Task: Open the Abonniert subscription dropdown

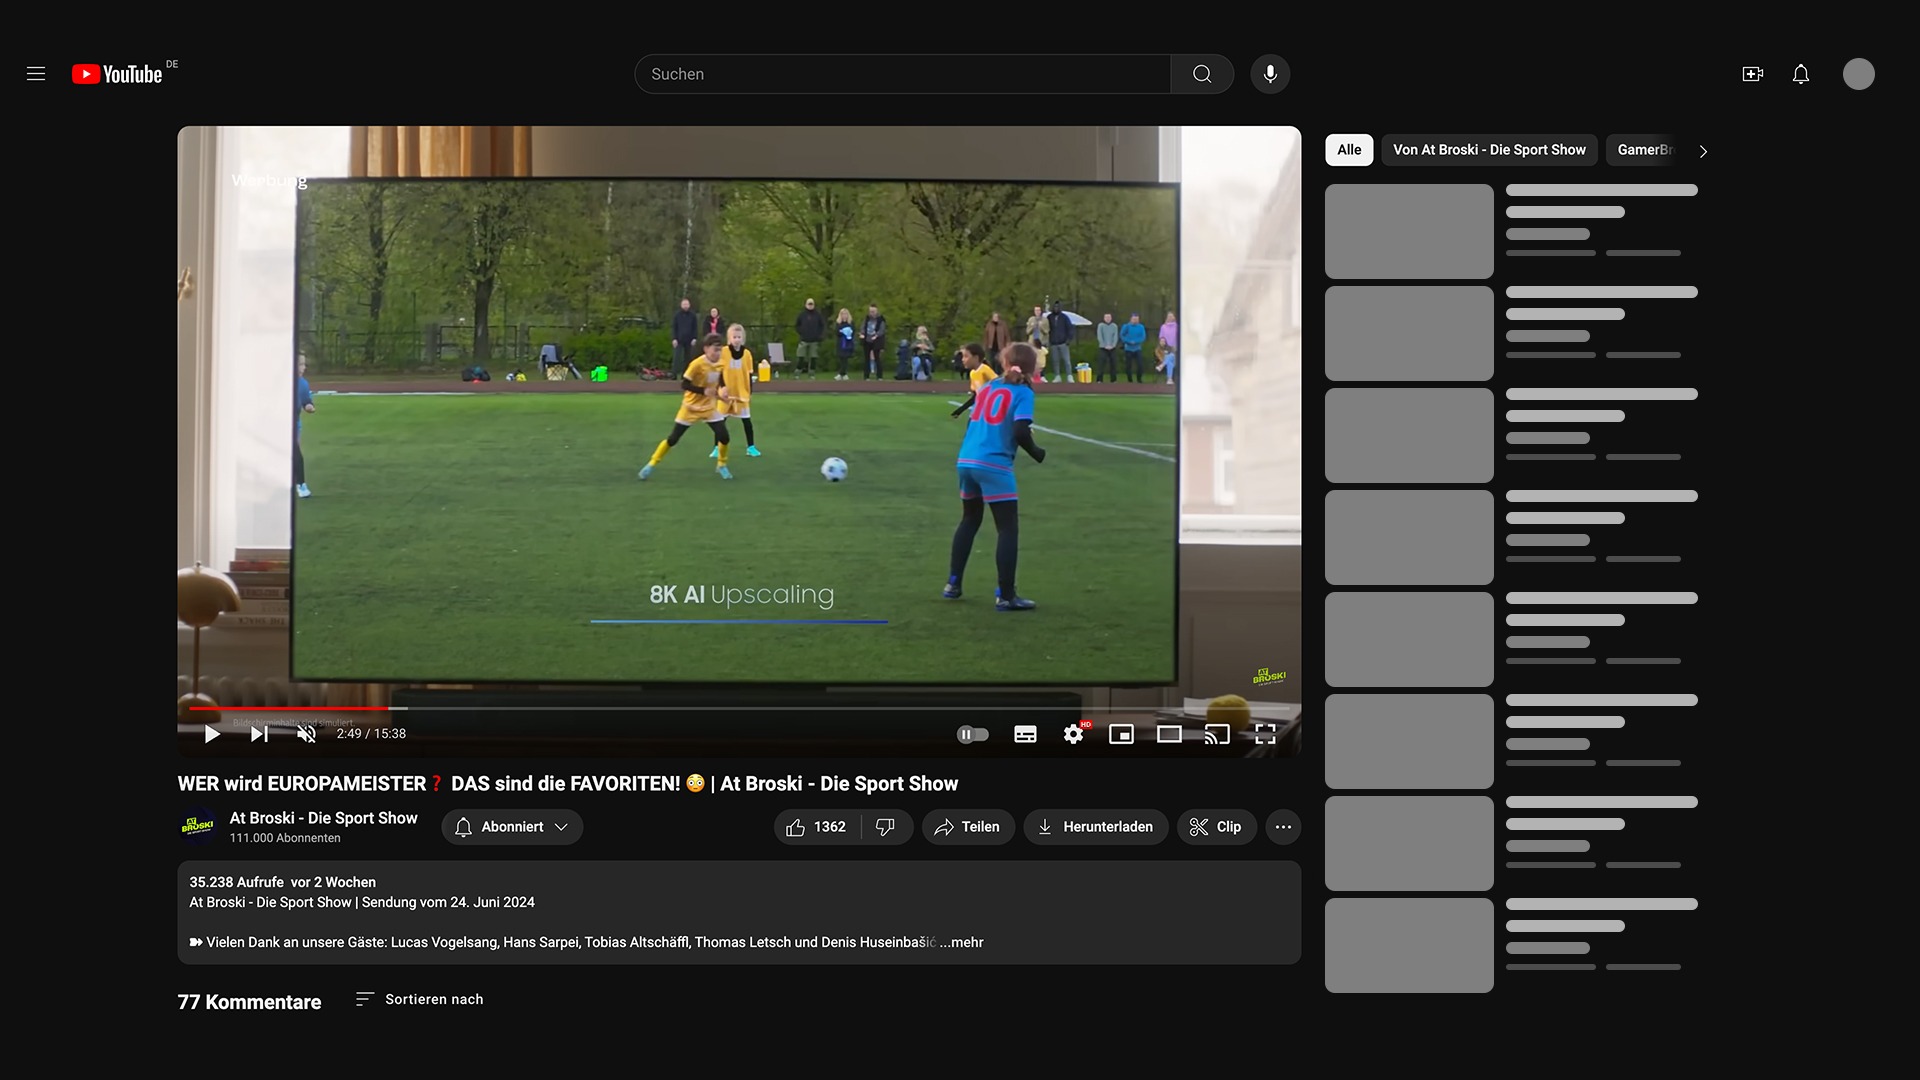Action: click(512, 827)
